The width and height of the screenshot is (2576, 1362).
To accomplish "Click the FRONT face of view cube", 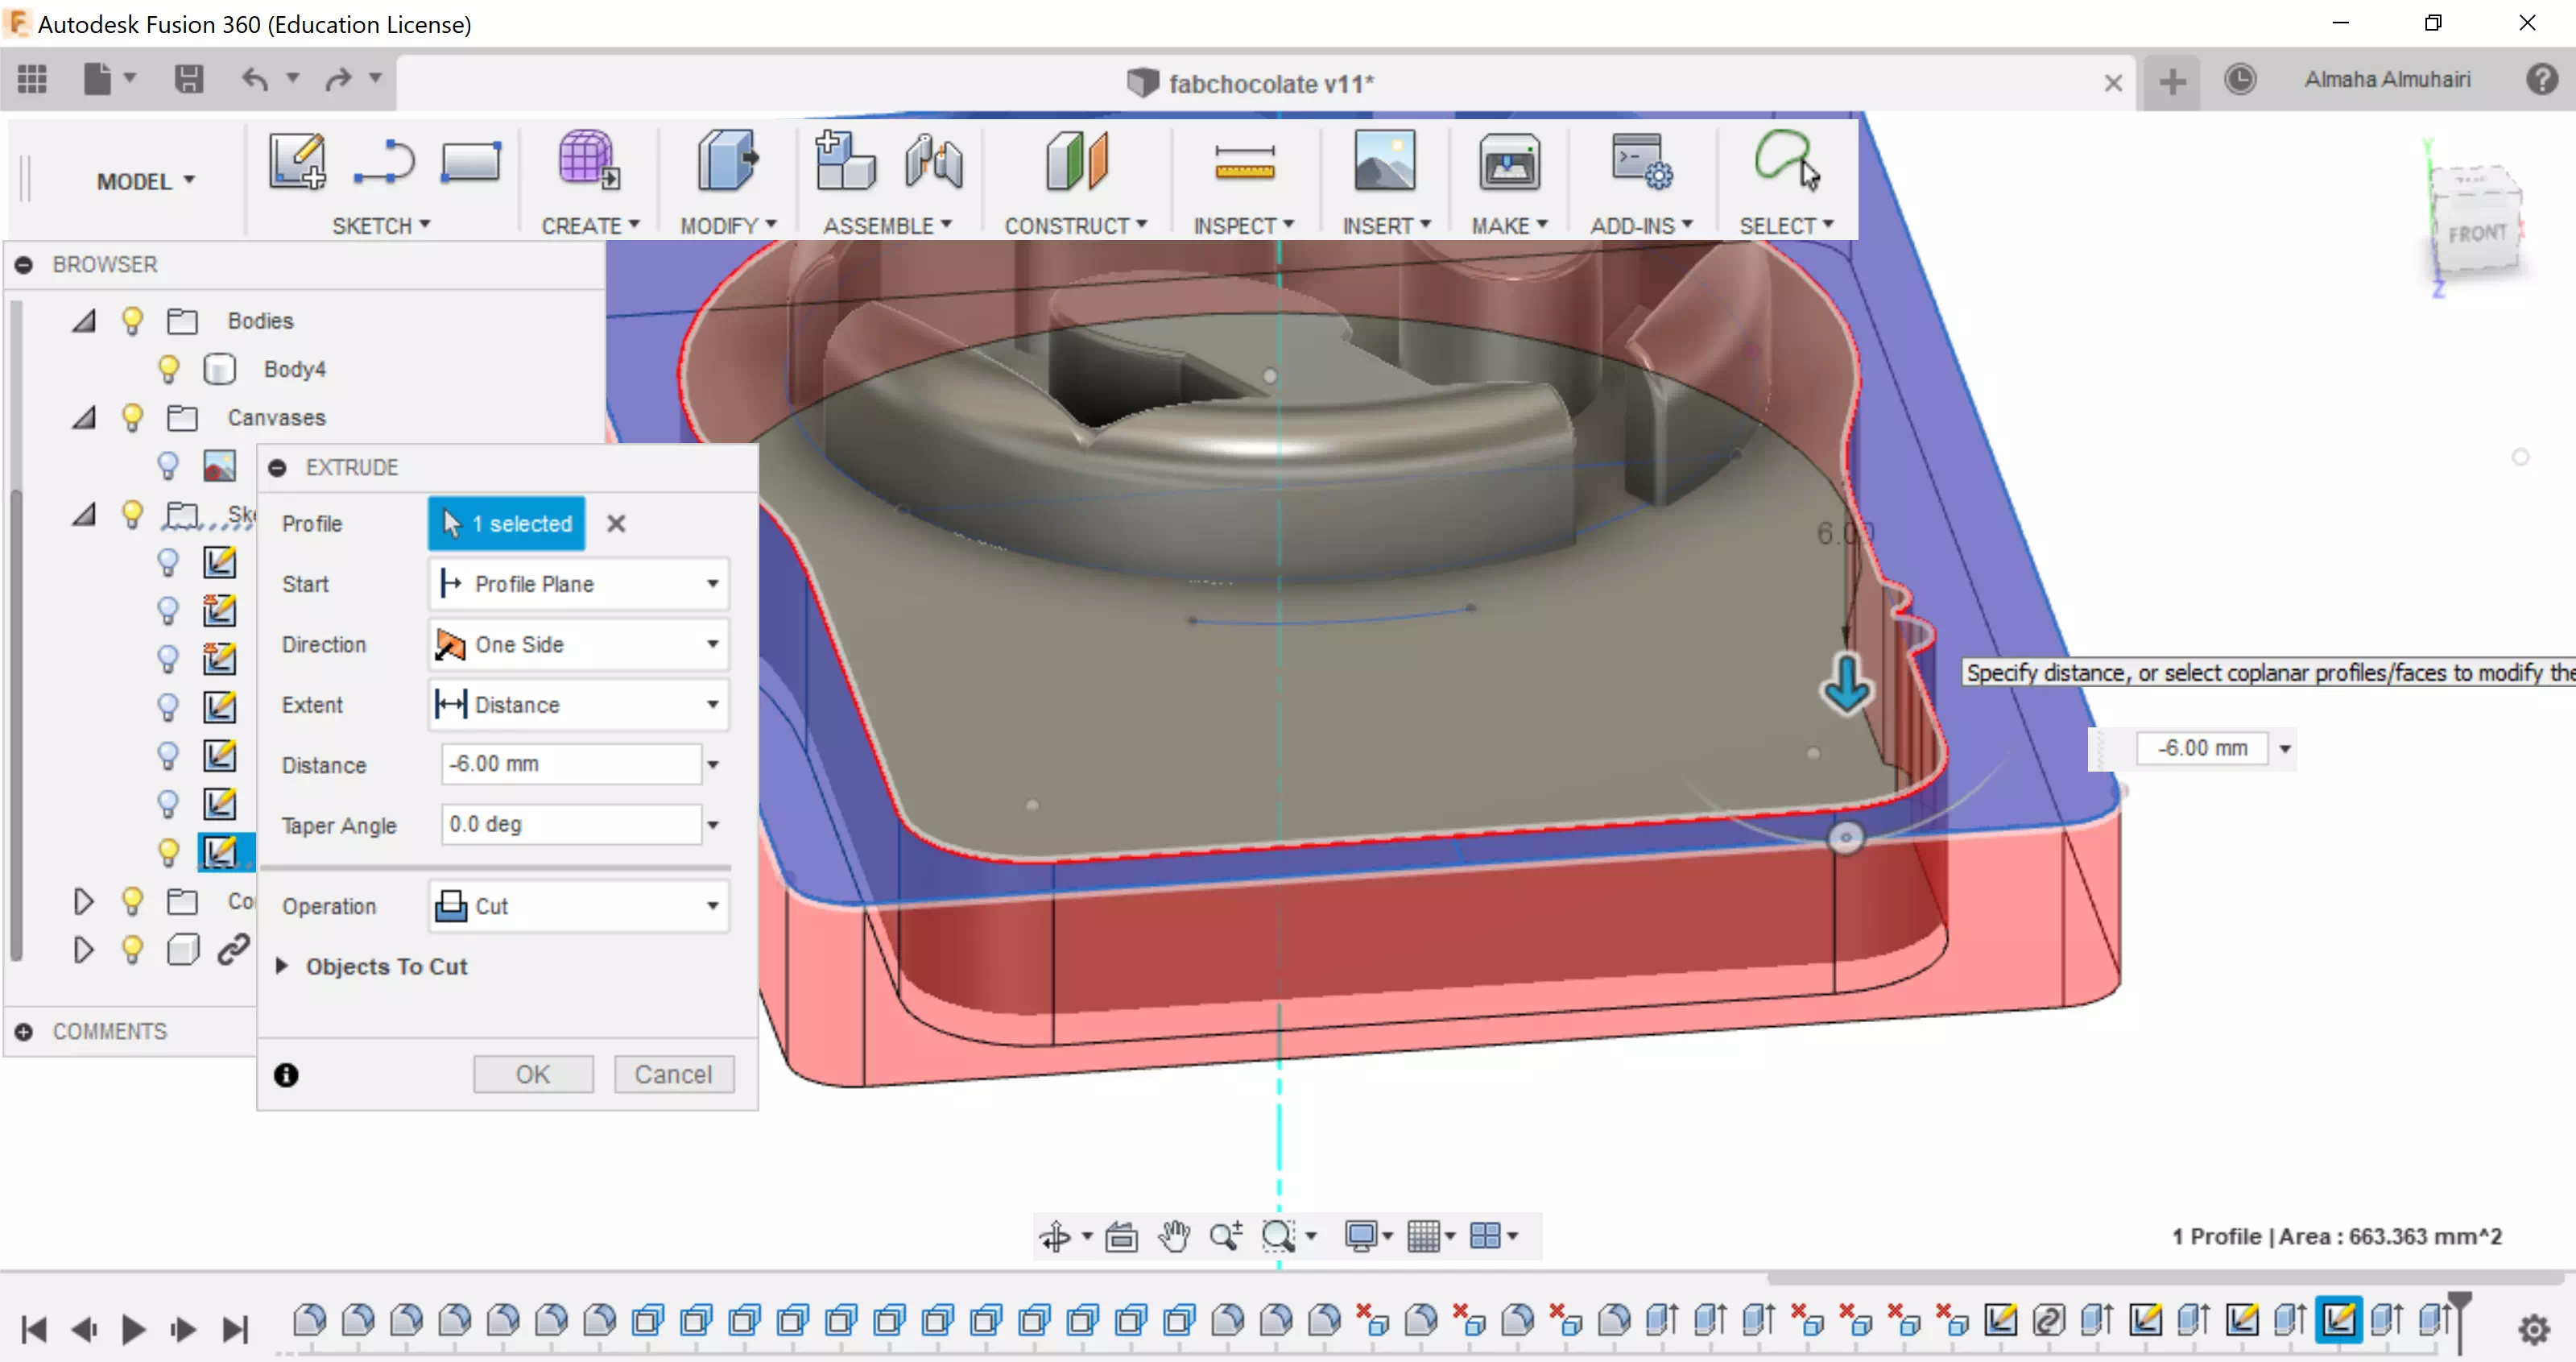I will [x=2476, y=234].
